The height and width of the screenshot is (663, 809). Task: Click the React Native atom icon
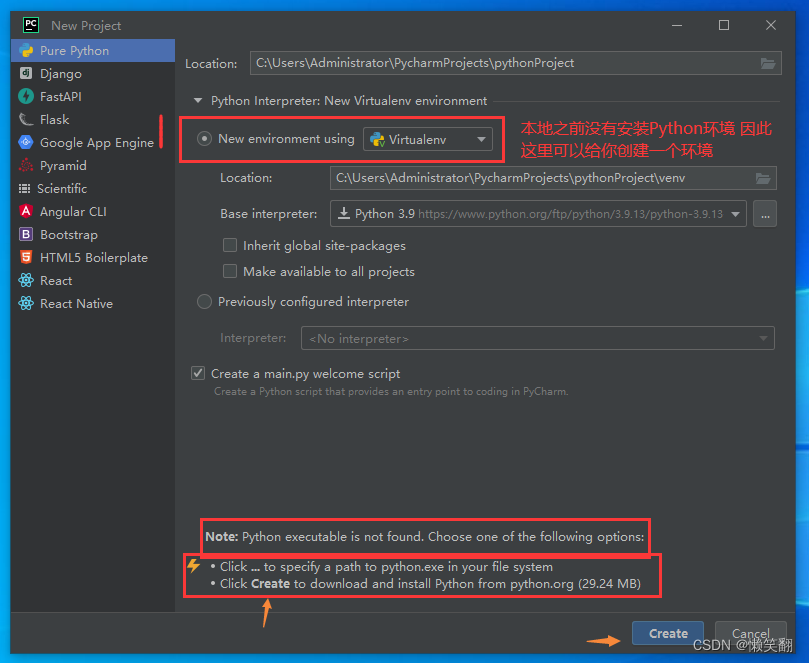click(26, 303)
